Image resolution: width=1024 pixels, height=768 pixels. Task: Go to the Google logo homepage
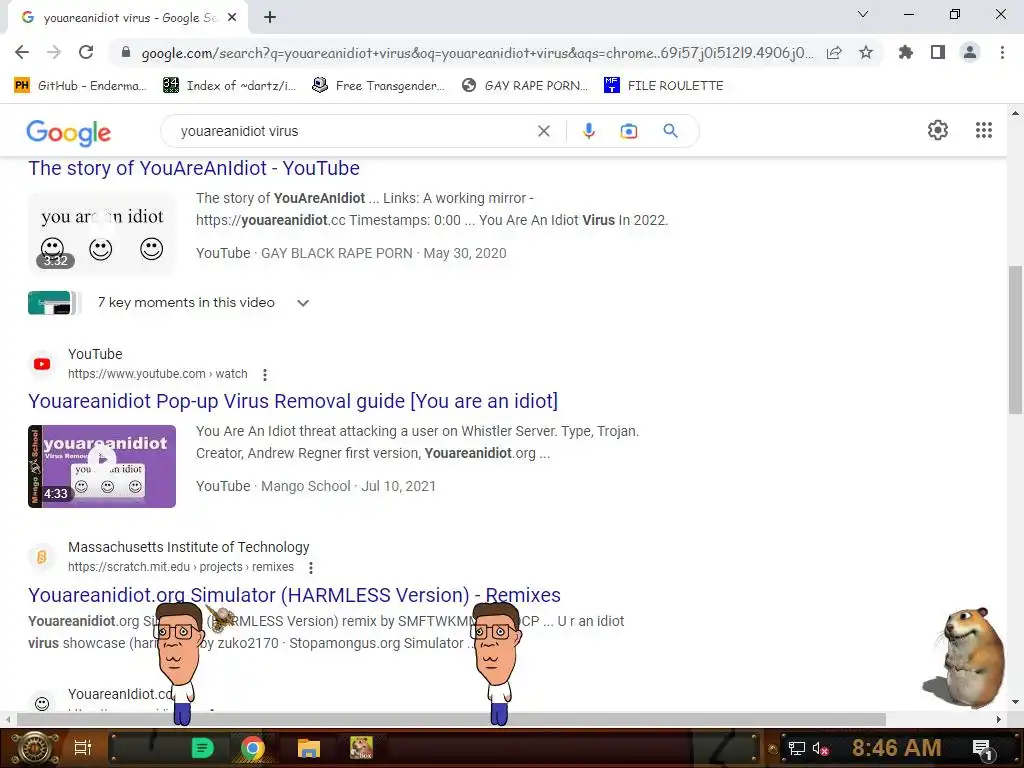(x=69, y=133)
